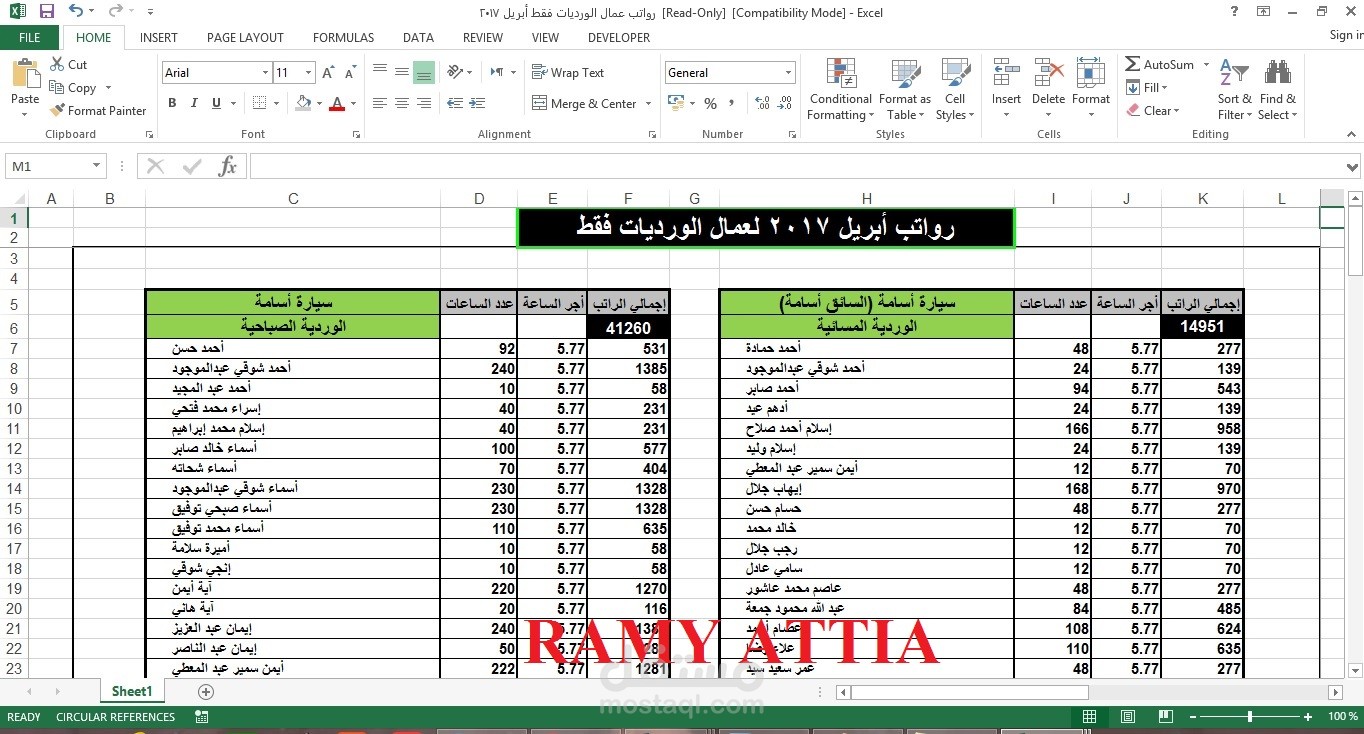Toggle Bottom Align (highlighted) alignment
This screenshot has width=1364, height=734.
(423, 73)
